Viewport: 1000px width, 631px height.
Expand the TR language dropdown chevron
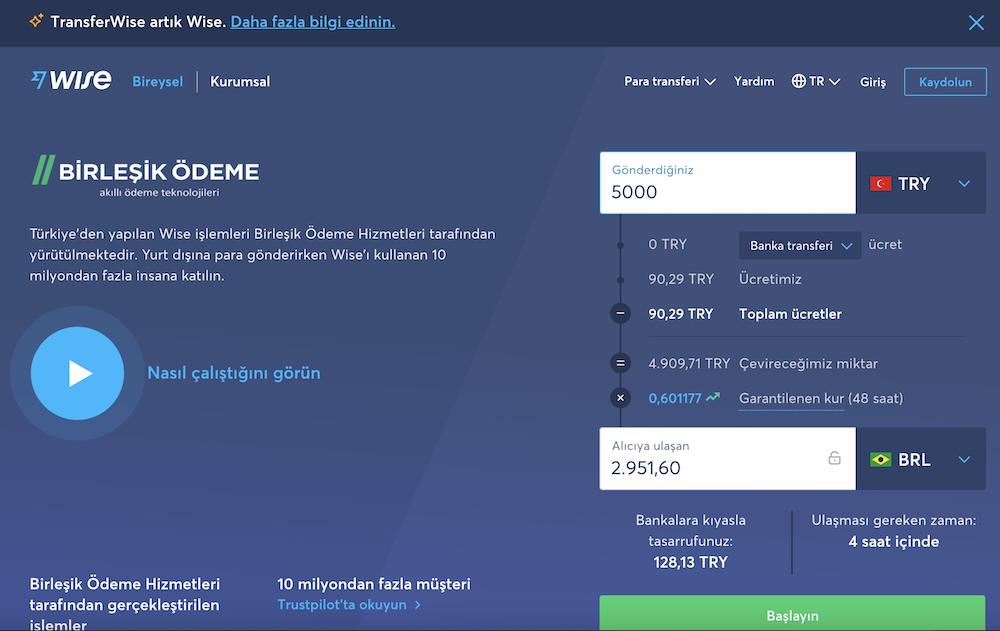[834, 82]
